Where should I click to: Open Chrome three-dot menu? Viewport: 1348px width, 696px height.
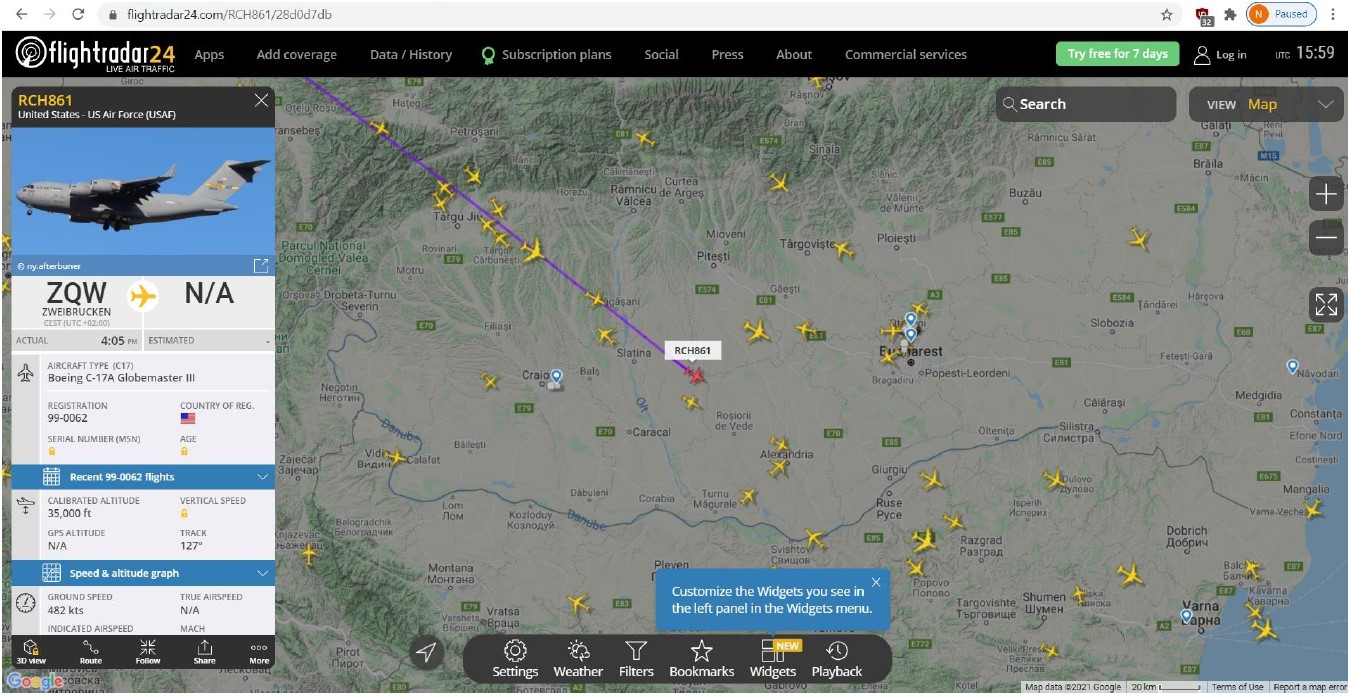[x=1333, y=15]
